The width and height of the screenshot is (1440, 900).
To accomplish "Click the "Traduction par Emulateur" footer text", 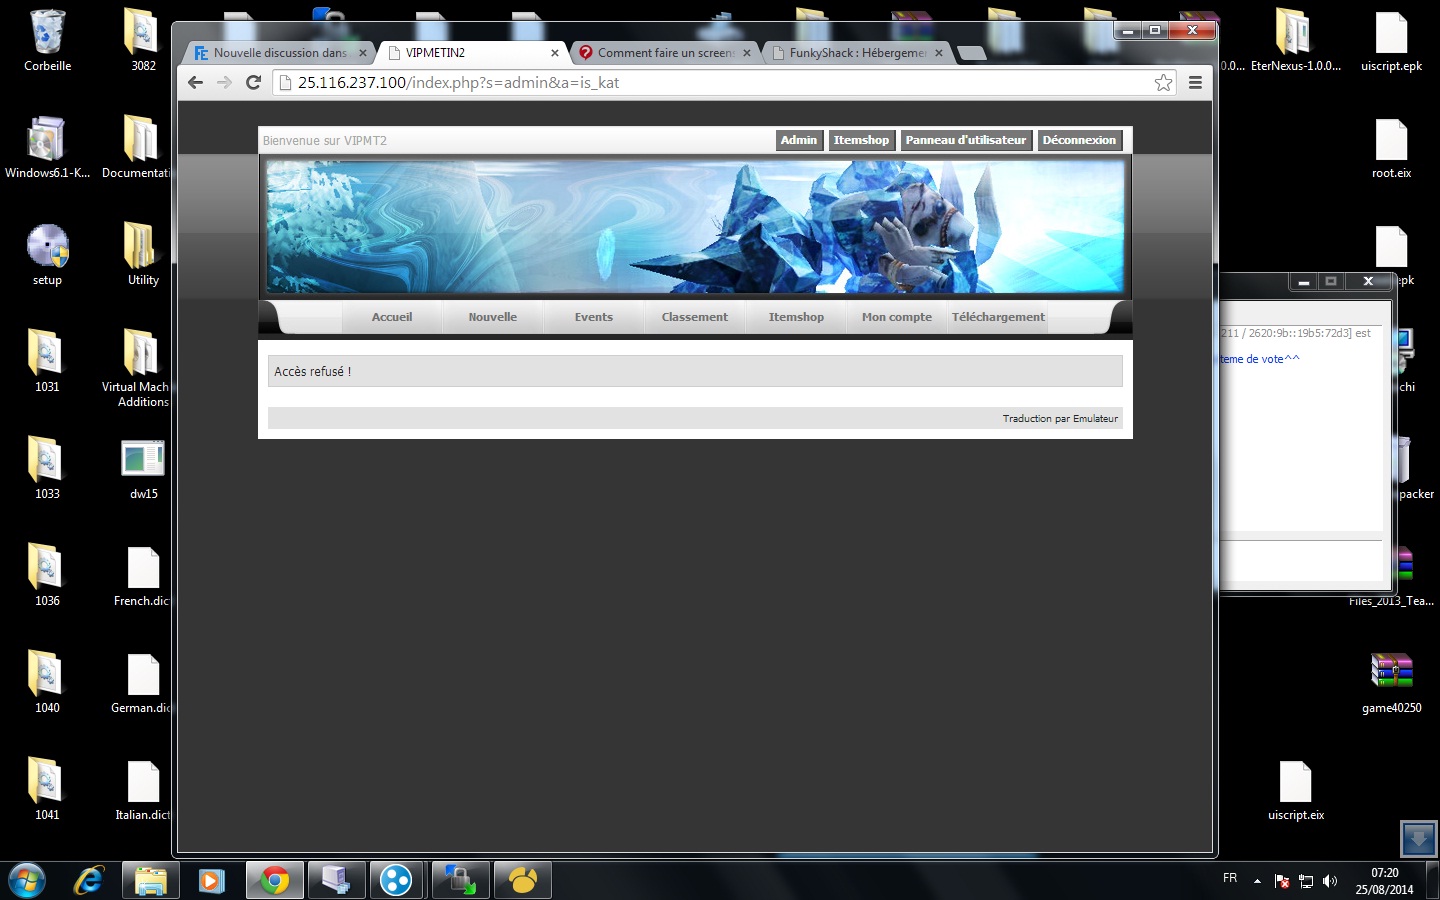I will 1060,419.
